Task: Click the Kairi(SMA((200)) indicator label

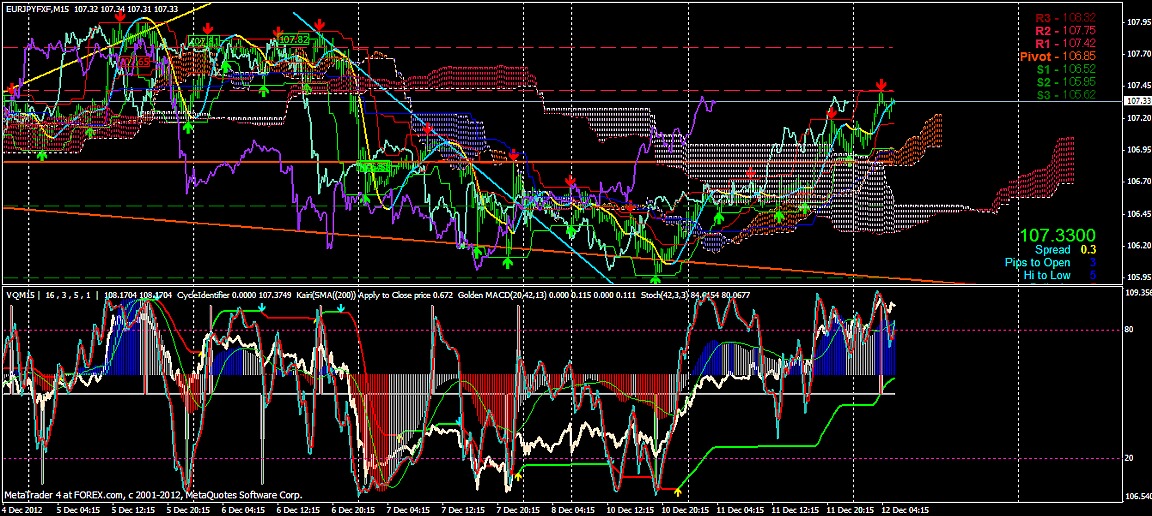Action: pos(325,295)
